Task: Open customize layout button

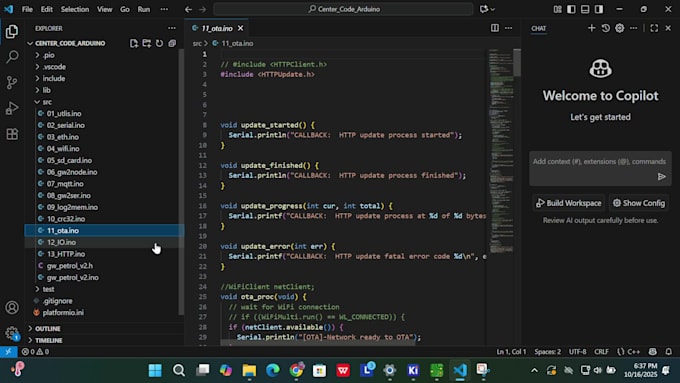Action: (557, 9)
